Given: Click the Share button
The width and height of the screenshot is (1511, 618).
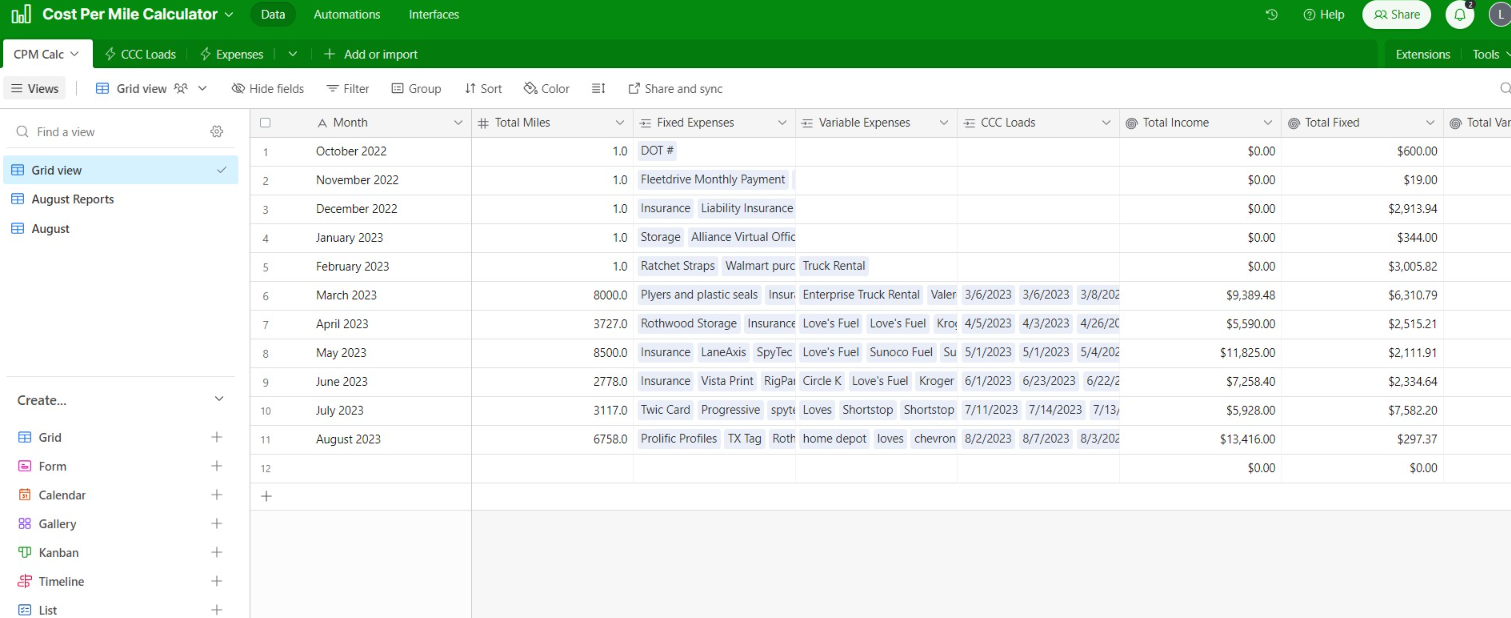Looking at the screenshot, I should 1396,14.
